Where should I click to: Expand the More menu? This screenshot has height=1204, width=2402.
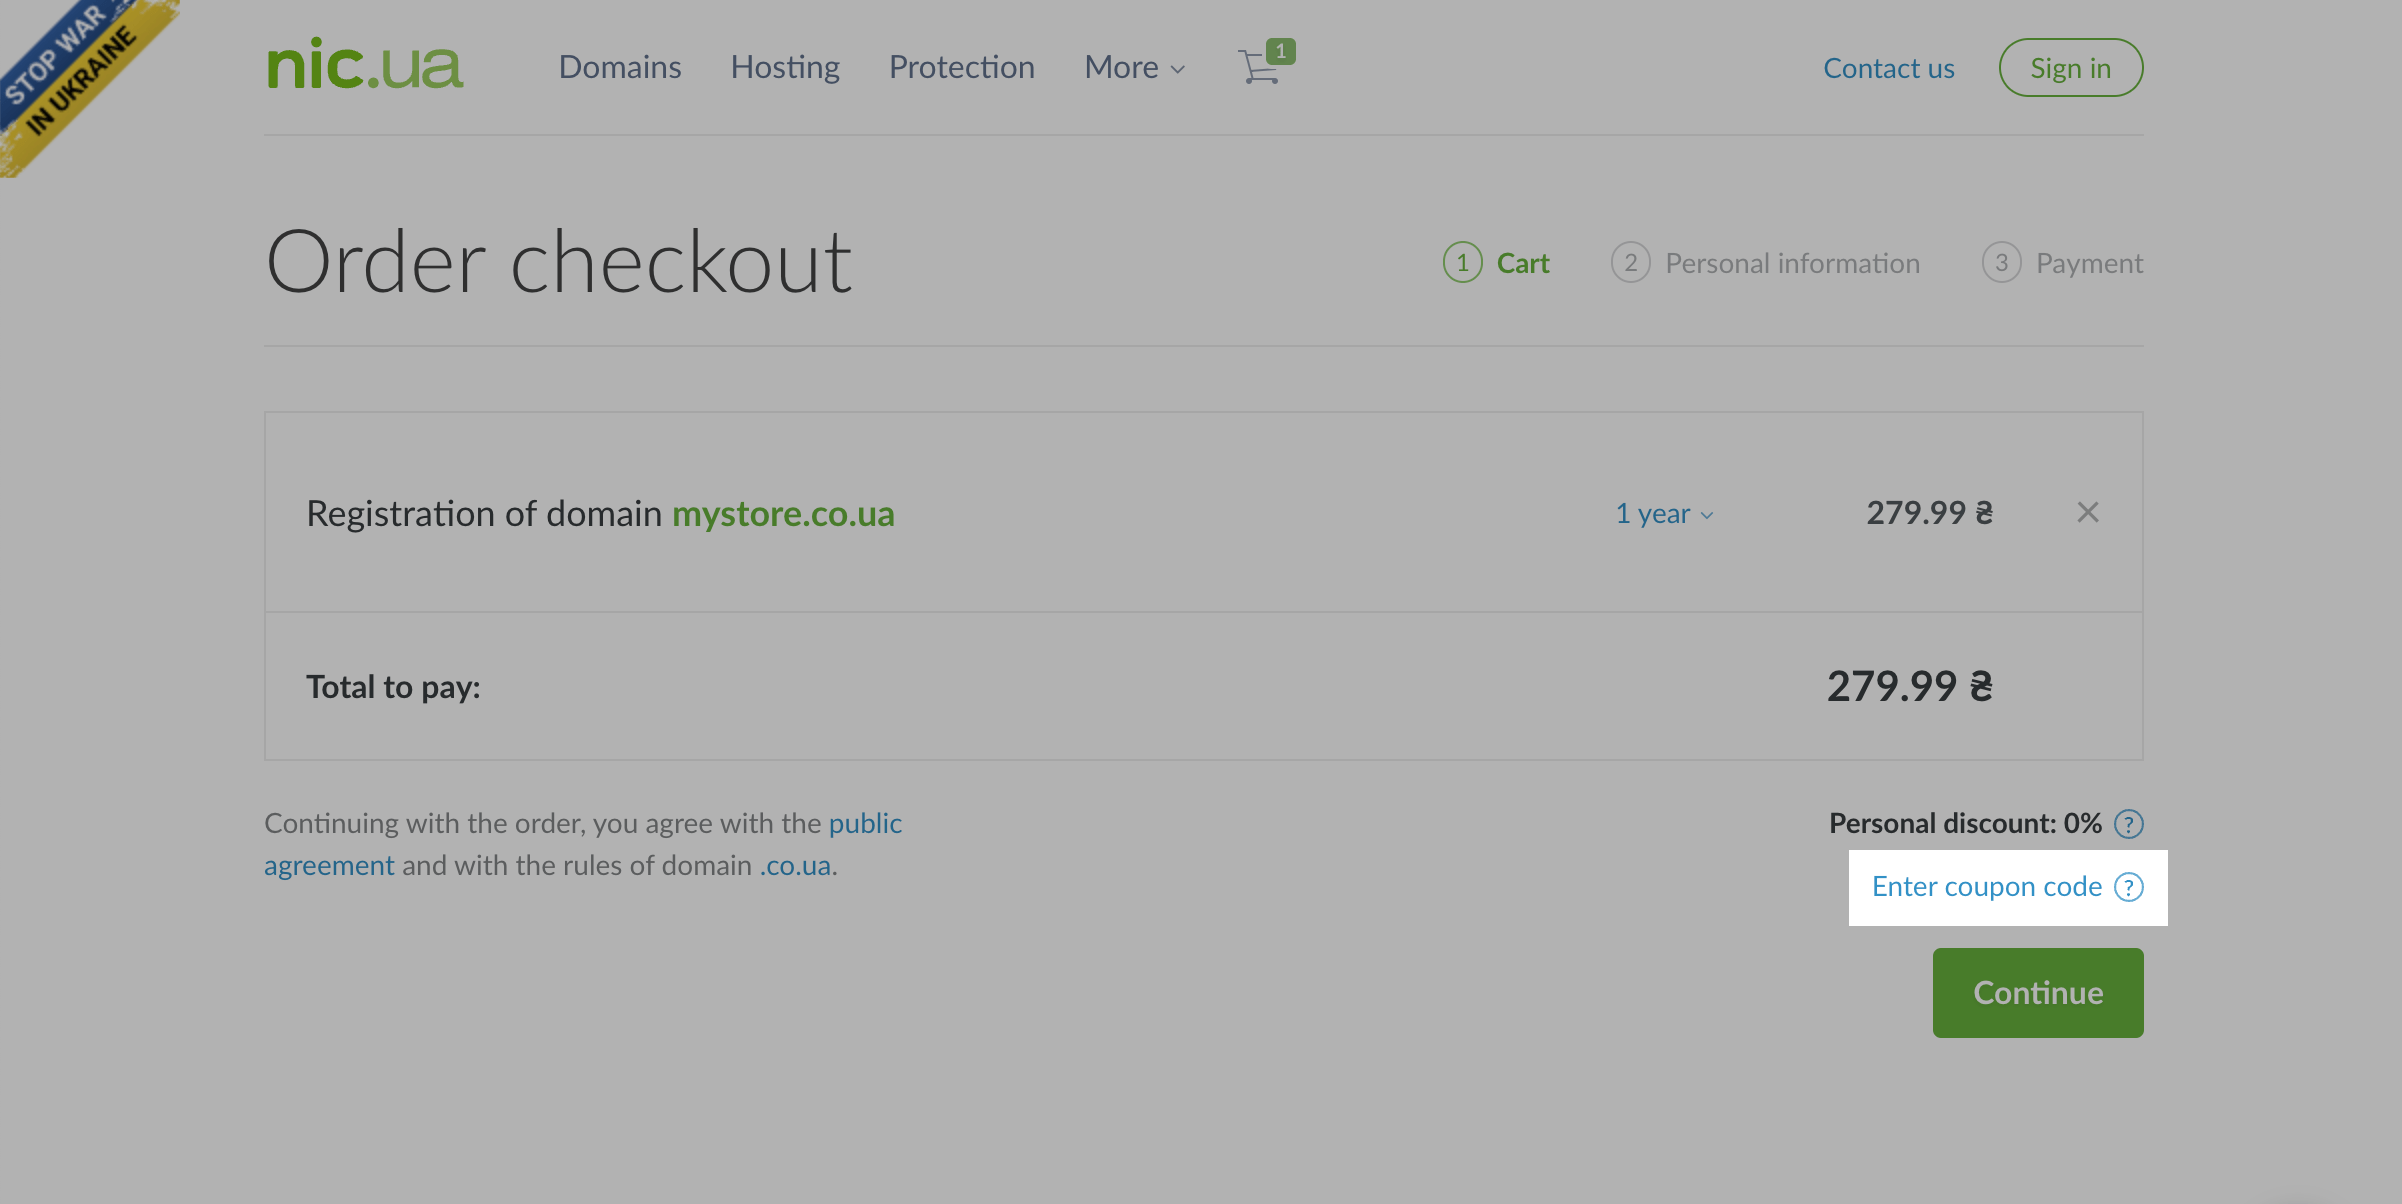click(1134, 67)
